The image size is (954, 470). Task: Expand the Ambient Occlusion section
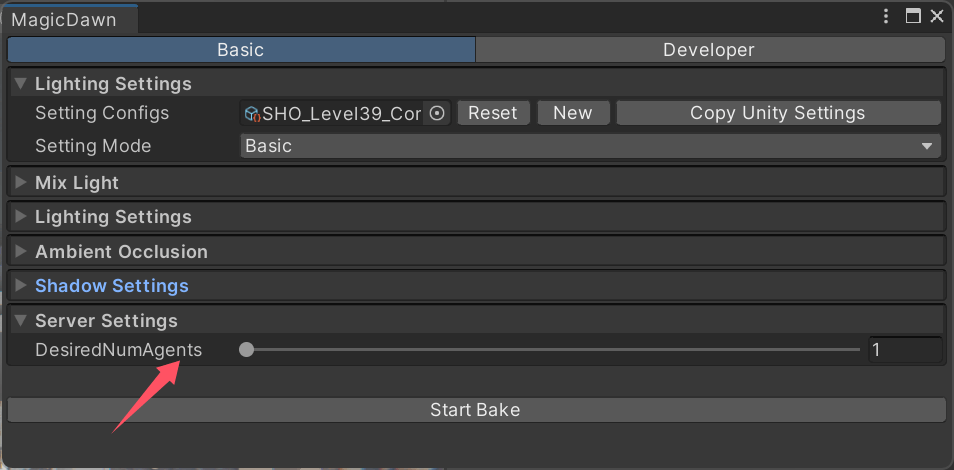tap(20, 252)
